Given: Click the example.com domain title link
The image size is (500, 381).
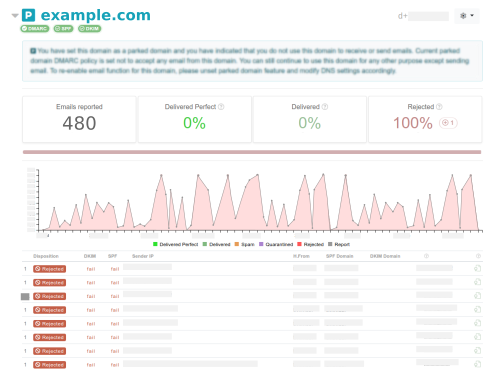Looking at the screenshot, I should 96,15.
